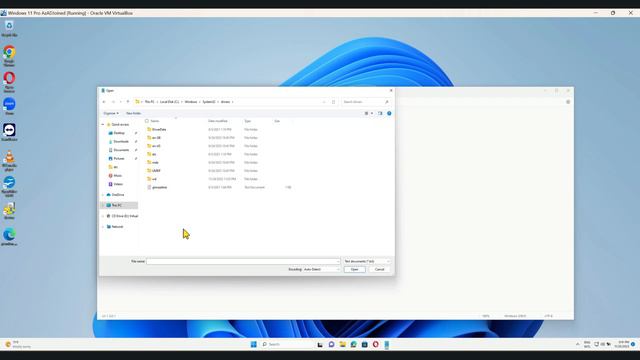Click the Help question mark icon
Image resolution: width=640 pixels, height=360 pixels.
click(x=389, y=113)
